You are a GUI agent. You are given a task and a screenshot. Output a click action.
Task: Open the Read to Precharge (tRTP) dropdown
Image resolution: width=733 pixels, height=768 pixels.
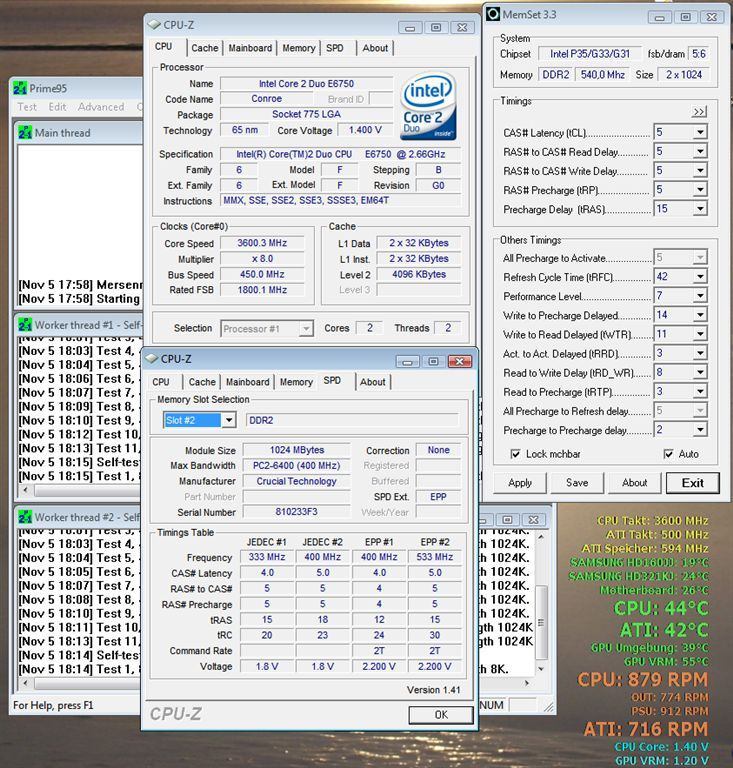pos(700,391)
